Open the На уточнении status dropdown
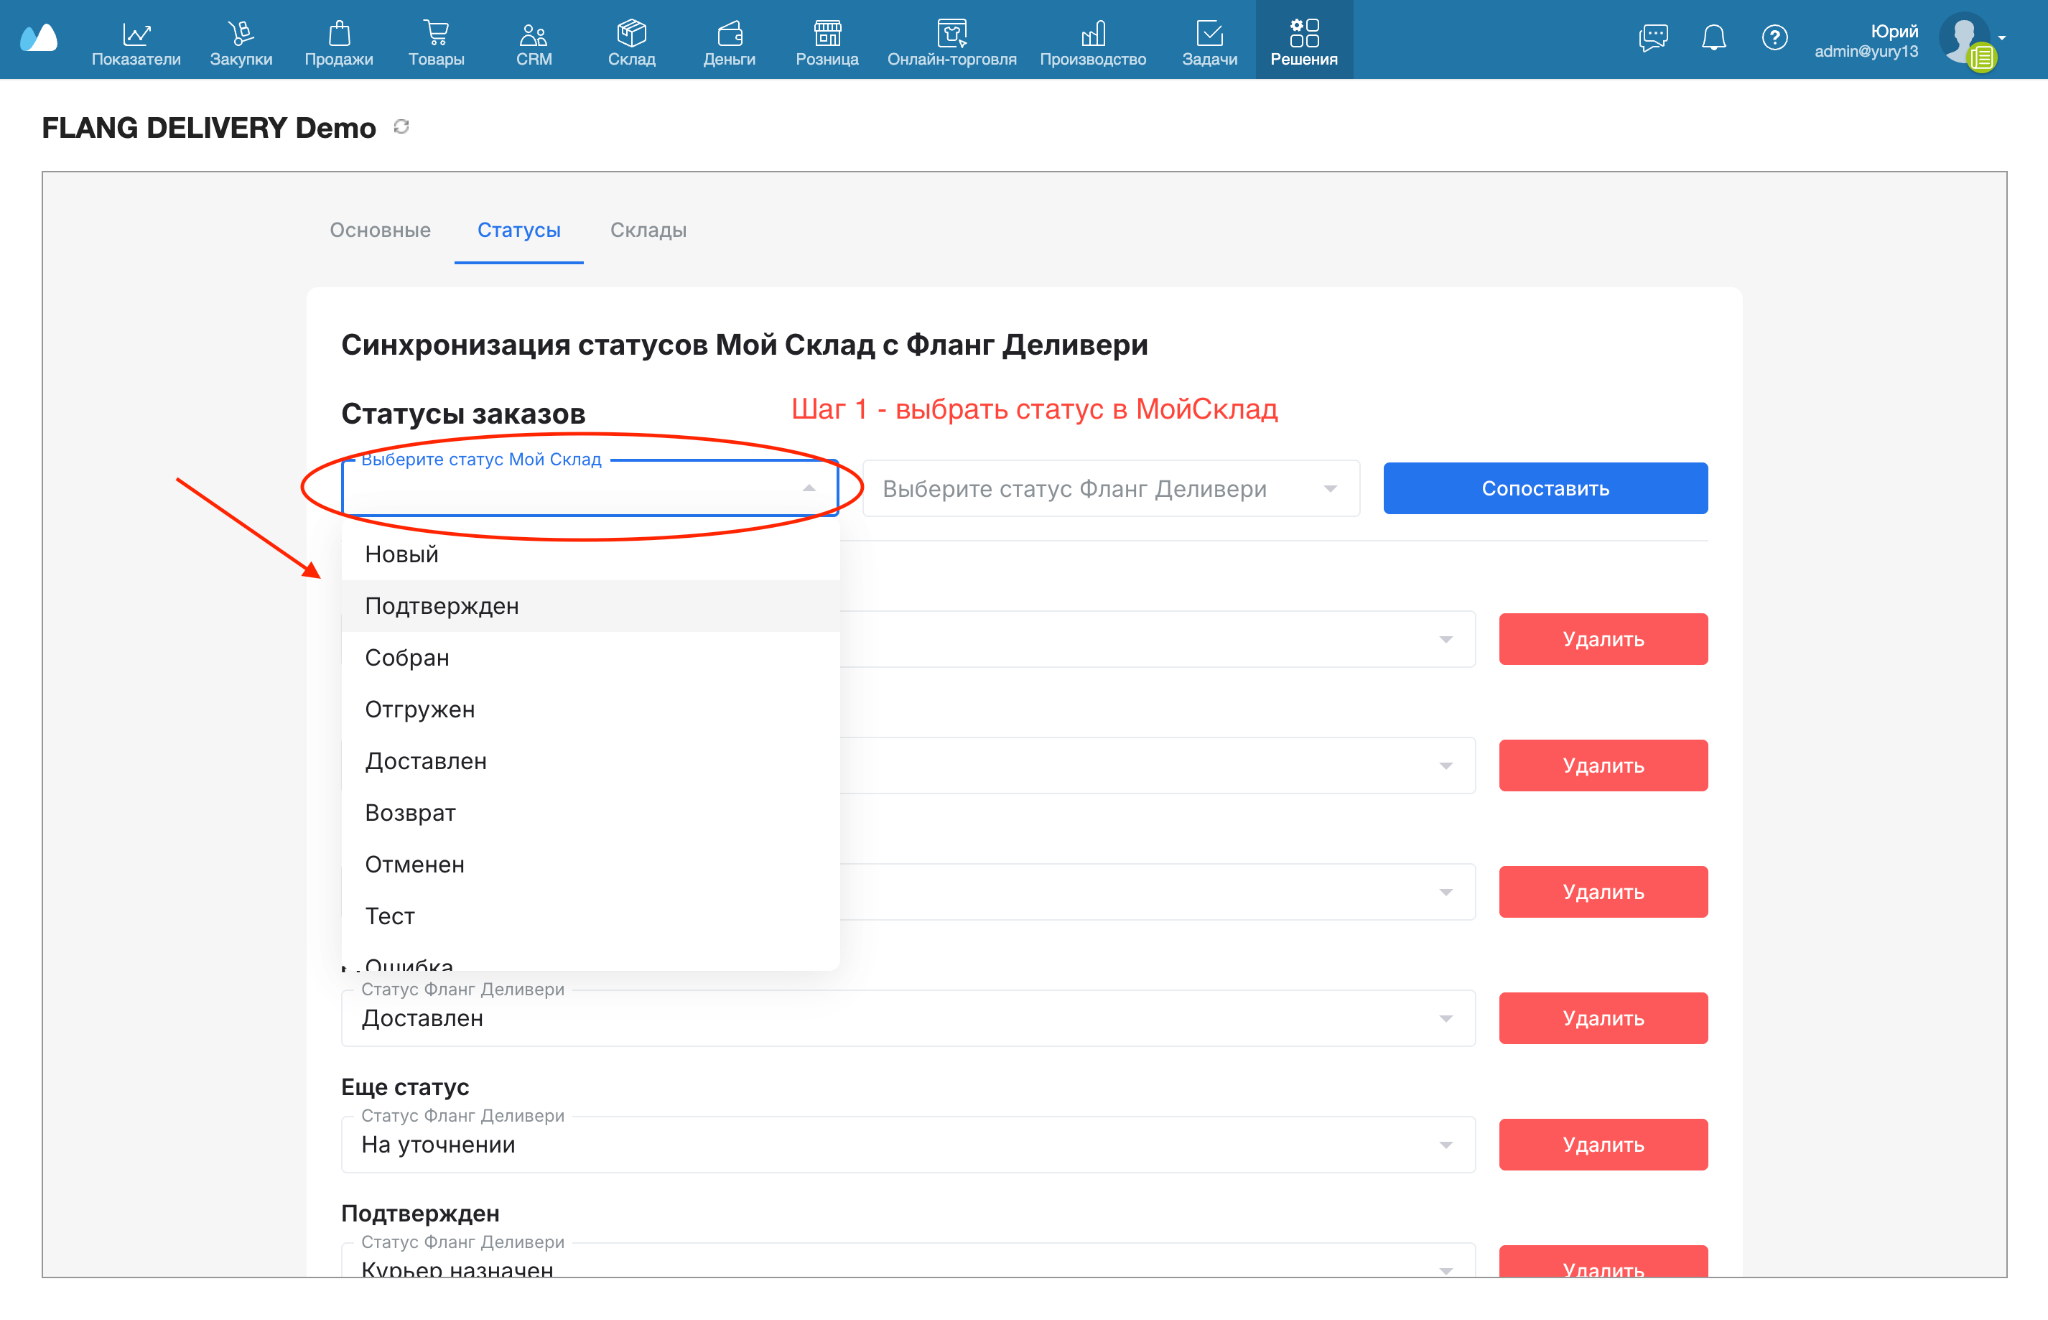This screenshot has width=2048, height=1320. pyautogui.click(x=908, y=1144)
